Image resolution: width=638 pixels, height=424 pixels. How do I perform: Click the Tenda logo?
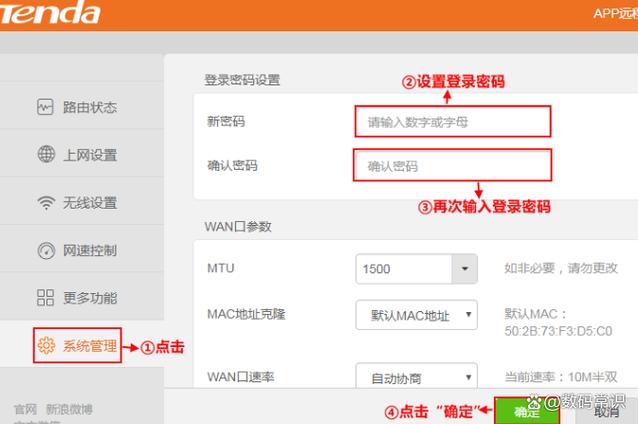49,12
